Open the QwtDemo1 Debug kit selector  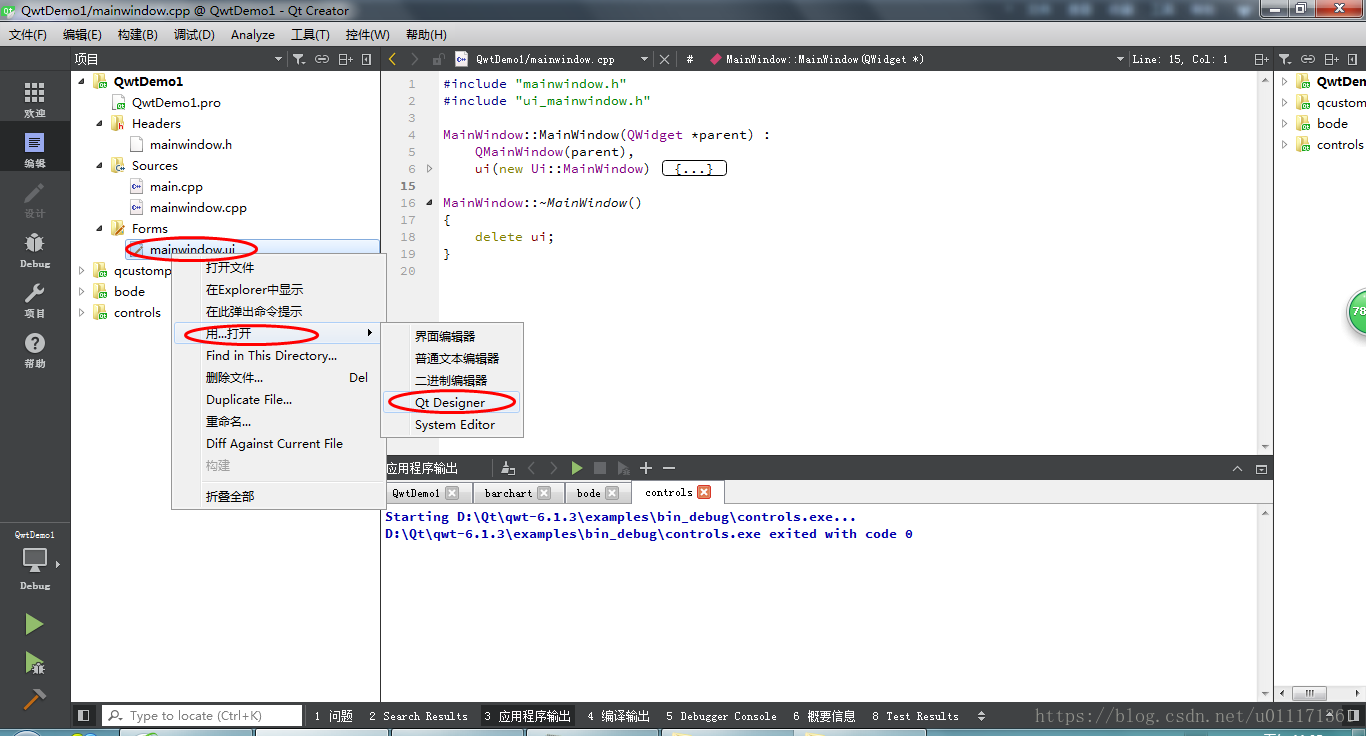pos(35,561)
